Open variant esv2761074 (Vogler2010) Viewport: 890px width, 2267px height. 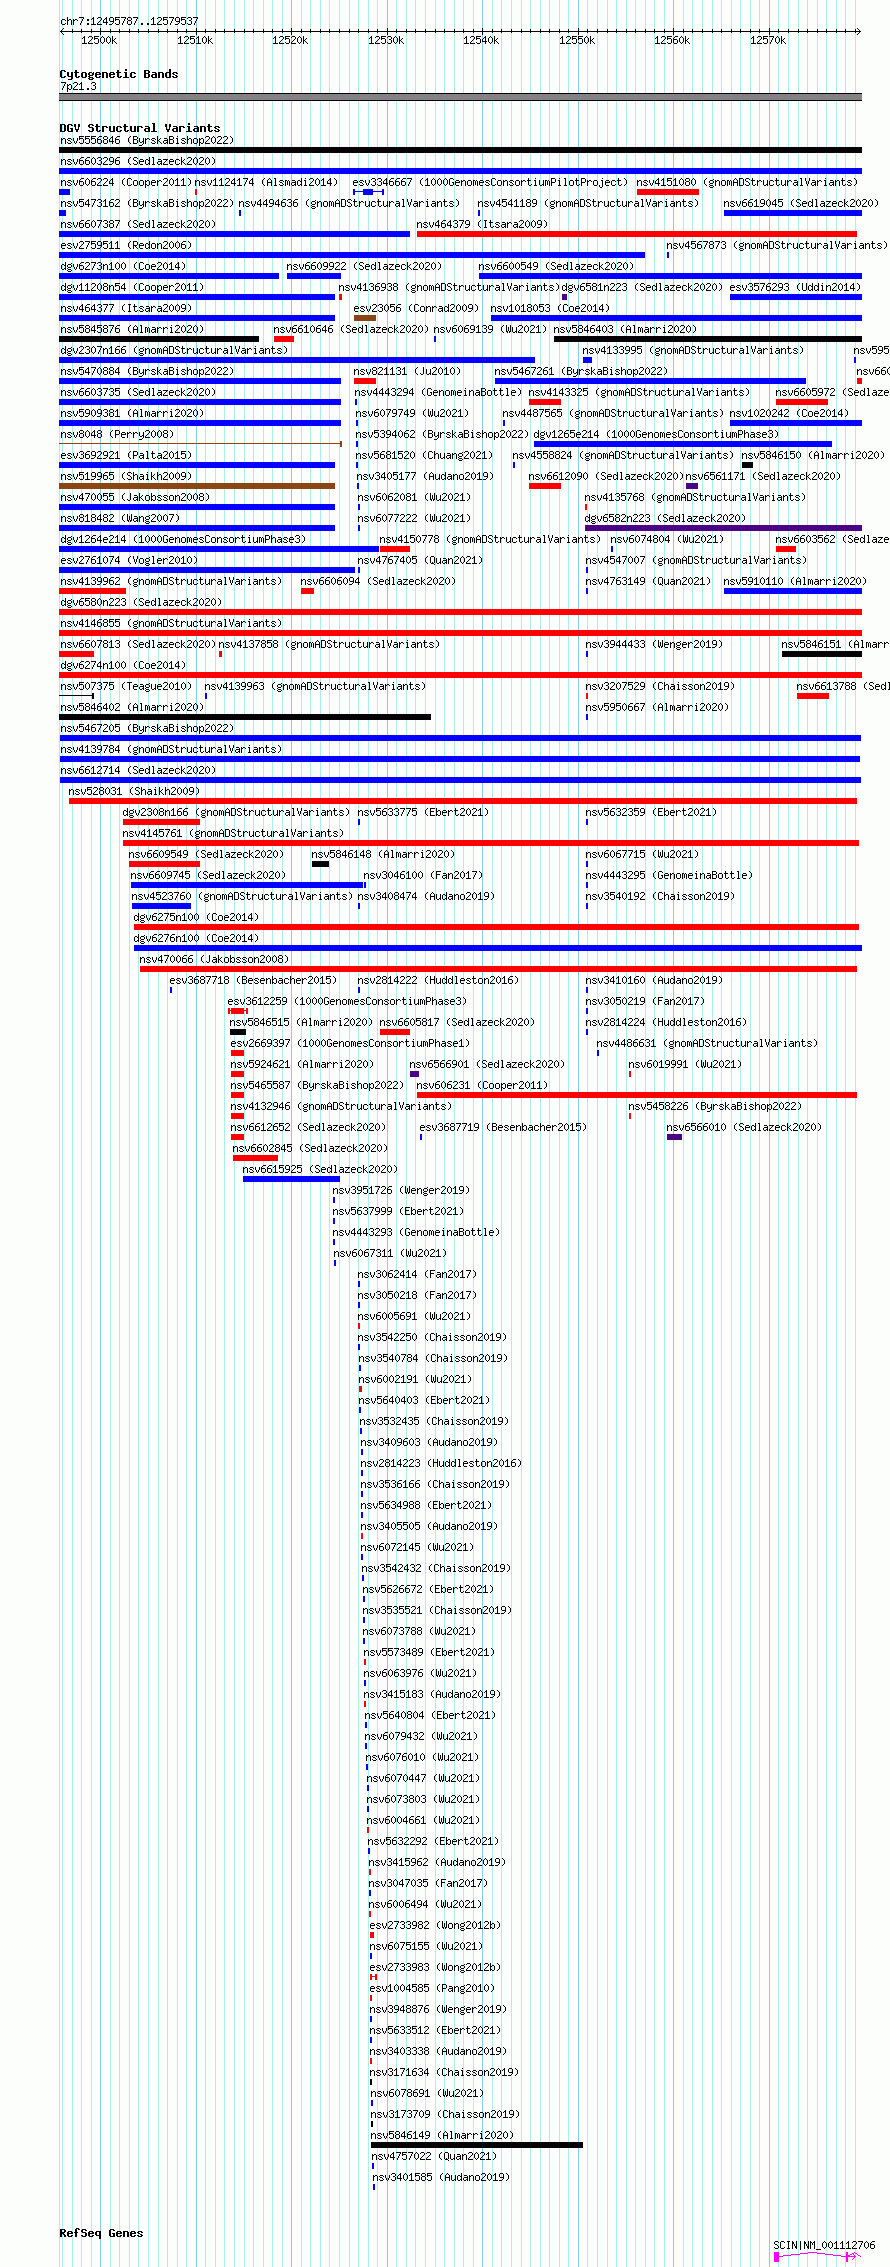[129, 561]
